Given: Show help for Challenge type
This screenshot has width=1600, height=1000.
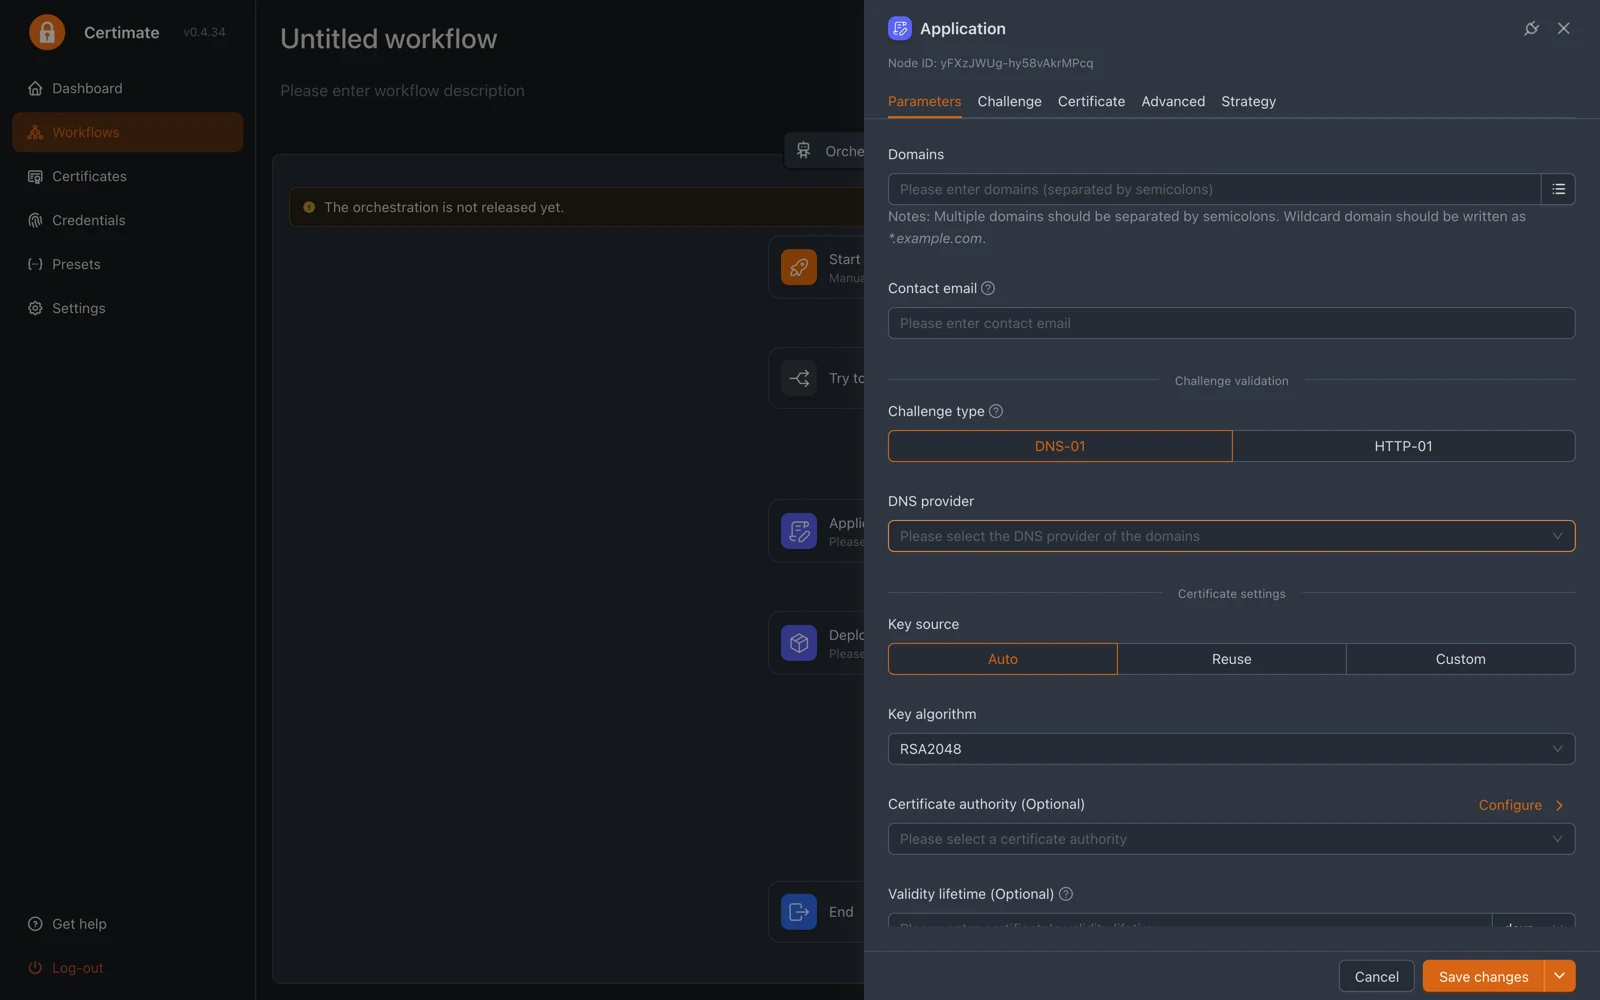Looking at the screenshot, I should pos(996,411).
